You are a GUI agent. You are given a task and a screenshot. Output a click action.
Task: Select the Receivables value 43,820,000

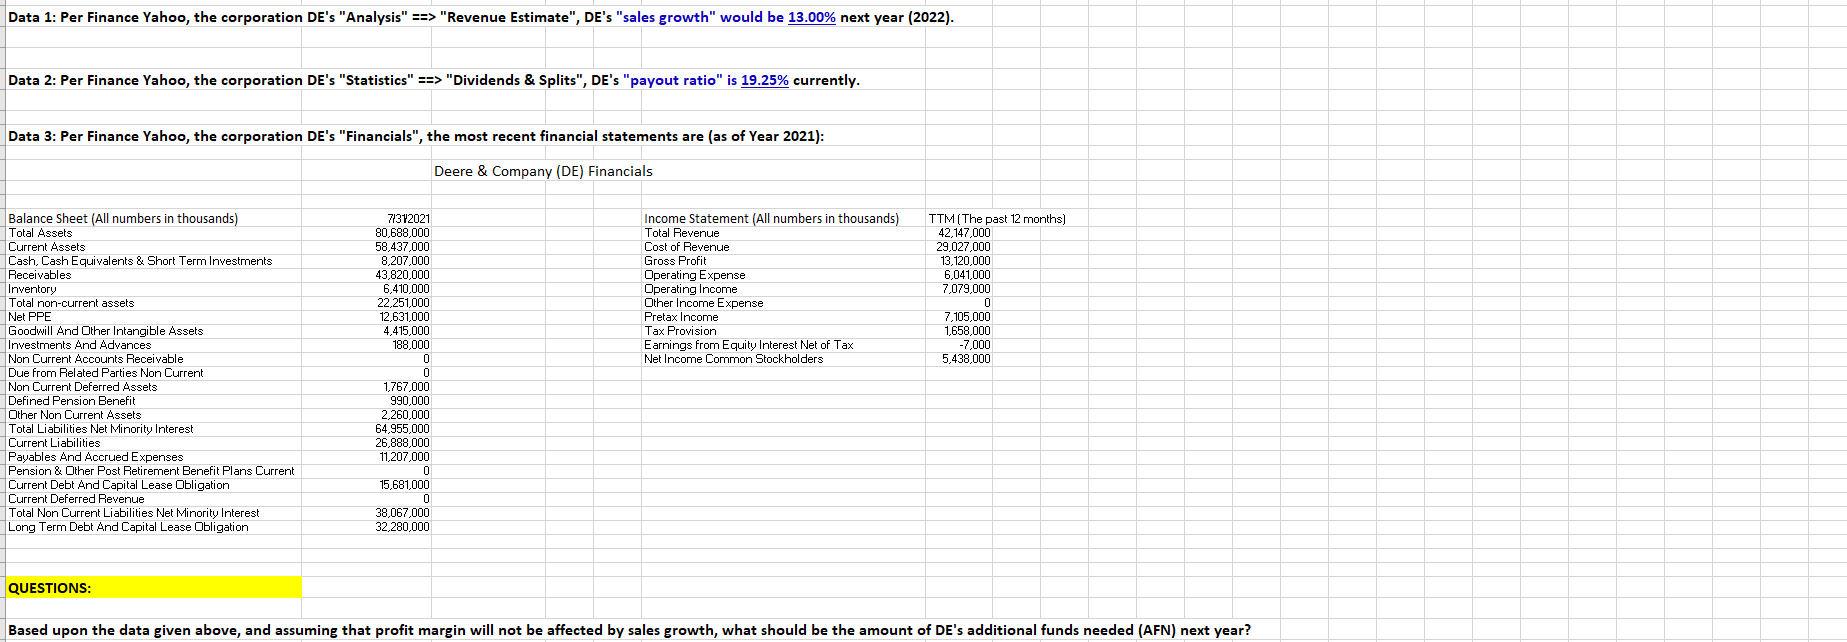(402, 274)
